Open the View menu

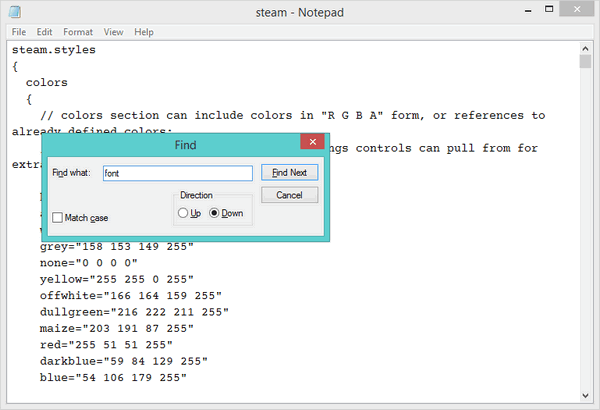tap(113, 32)
